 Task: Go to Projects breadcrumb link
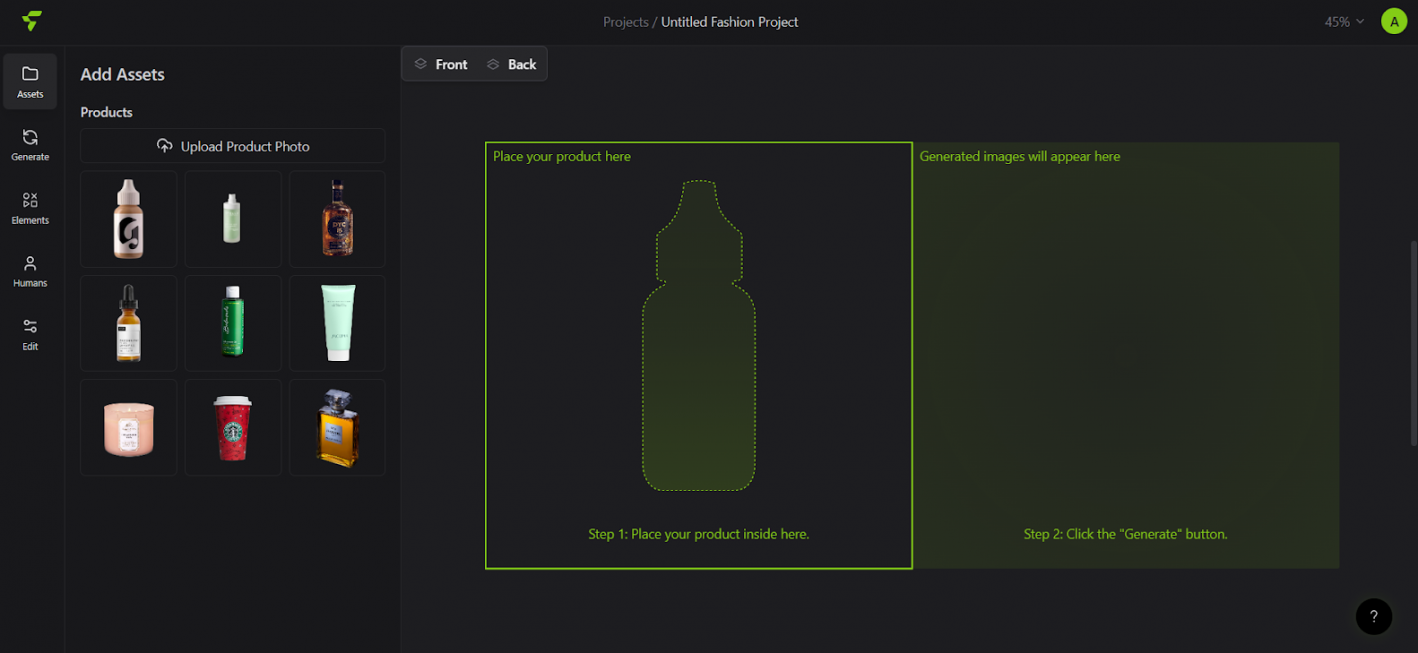pos(626,22)
